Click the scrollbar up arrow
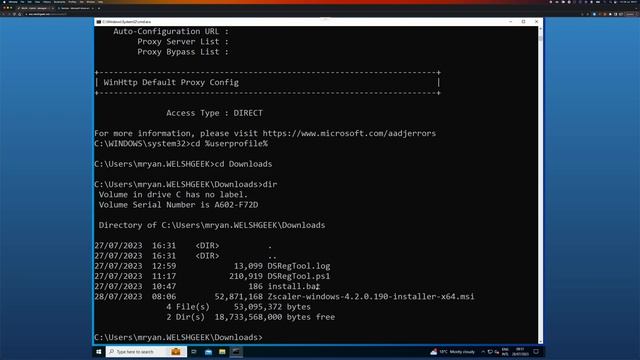 540,29
